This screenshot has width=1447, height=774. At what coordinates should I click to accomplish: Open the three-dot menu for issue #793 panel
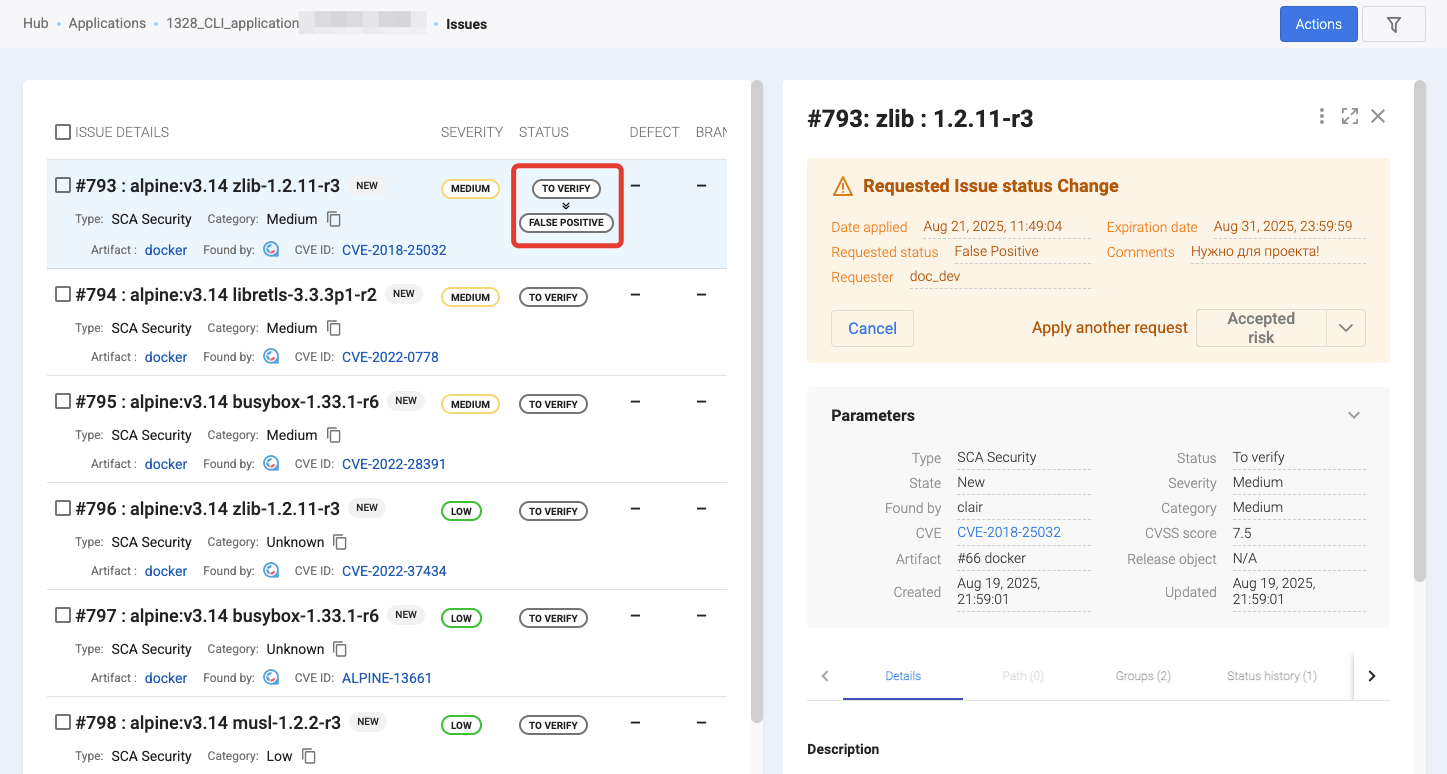click(x=1321, y=117)
